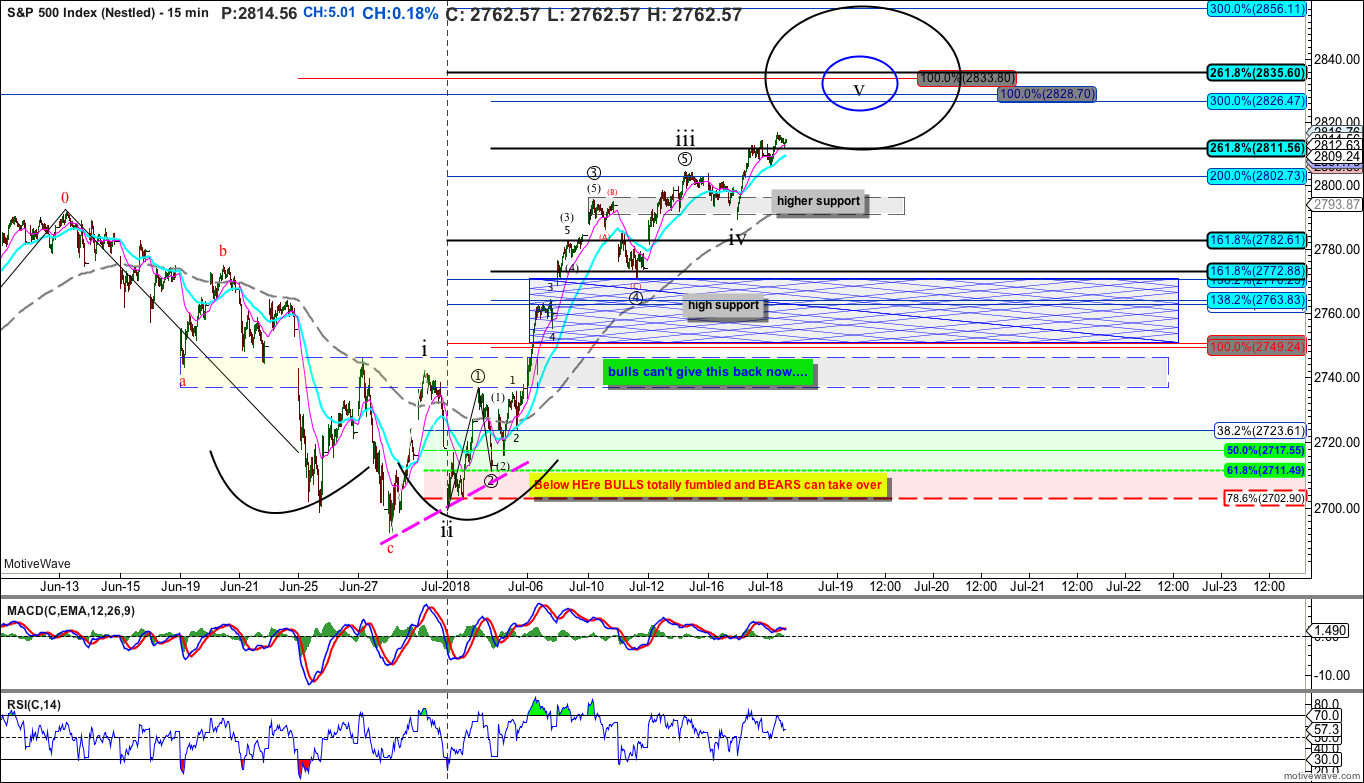
Task: Select the 38.2%(2723.61) retracement label
Action: 1261,429
